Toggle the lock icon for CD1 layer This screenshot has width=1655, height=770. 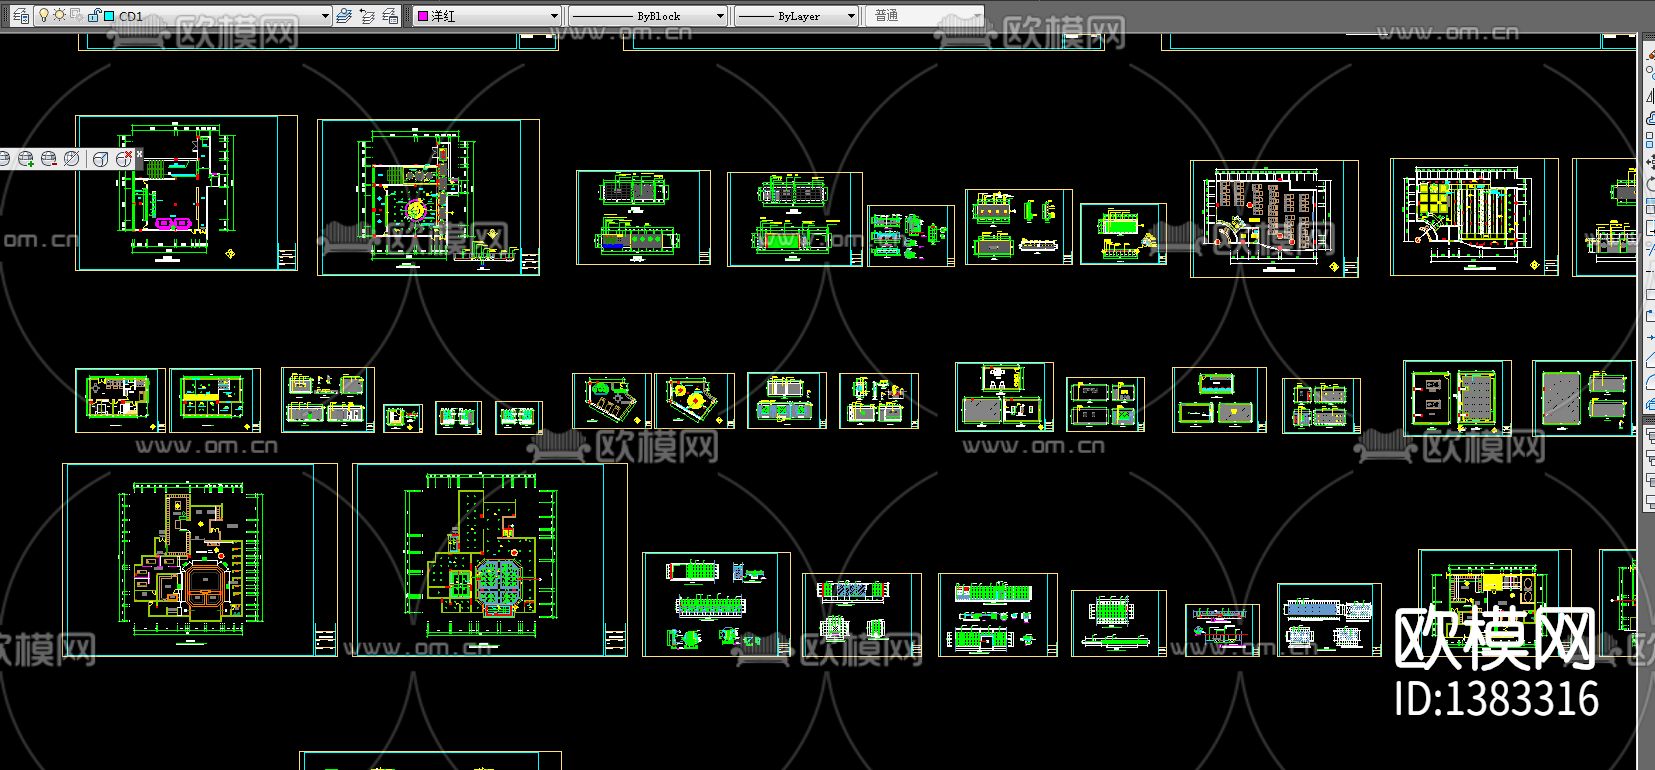94,15
